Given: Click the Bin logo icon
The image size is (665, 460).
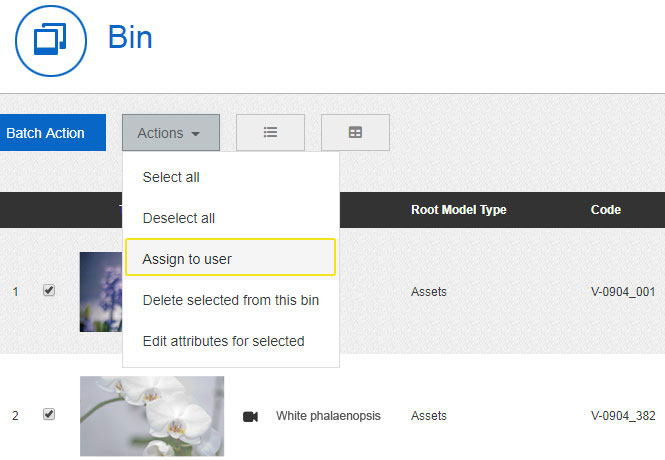Looking at the screenshot, I should (49, 40).
